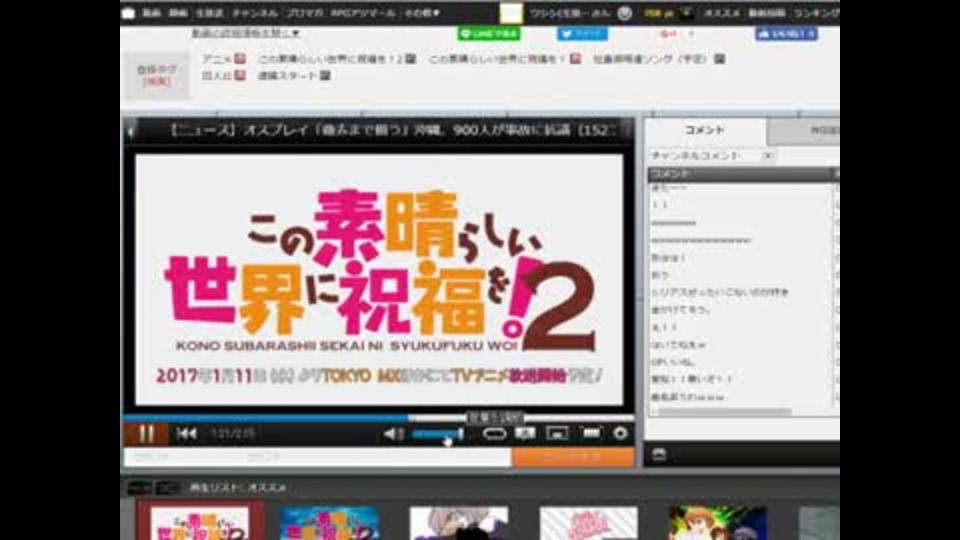Open player settings gear icon
The height and width of the screenshot is (540, 960).
620,433
